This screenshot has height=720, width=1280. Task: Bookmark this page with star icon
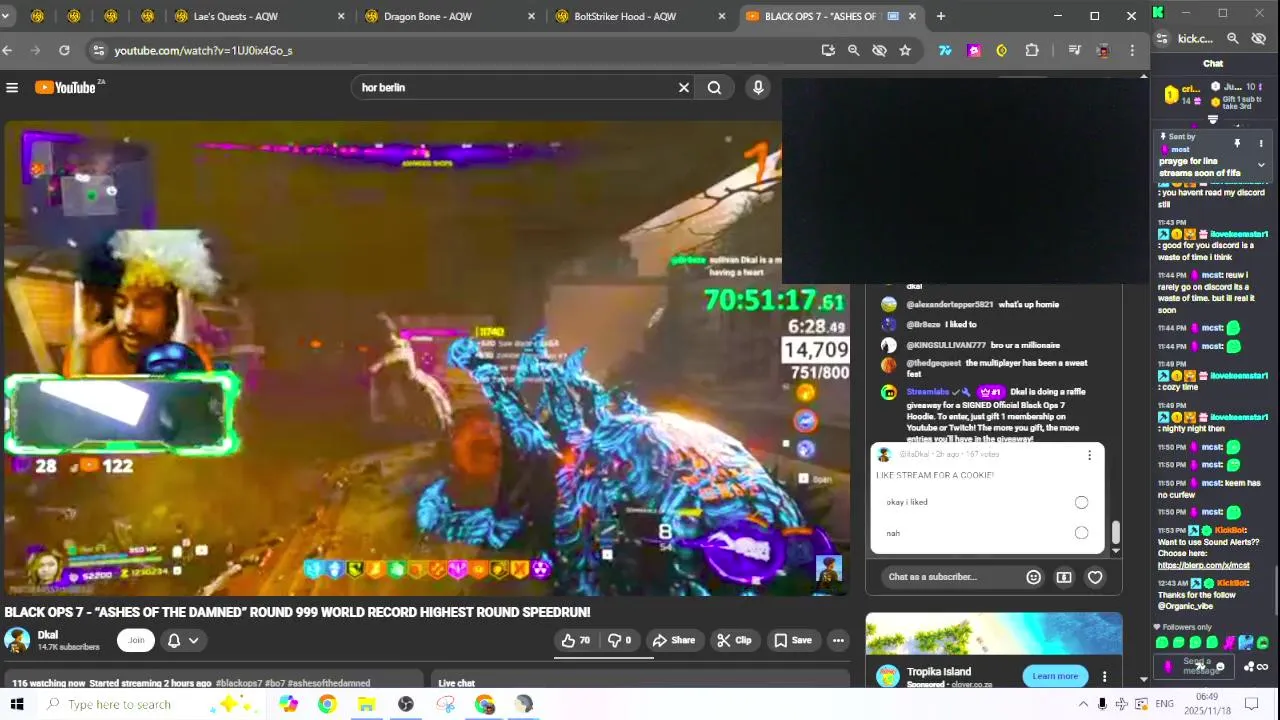[905, 50]
